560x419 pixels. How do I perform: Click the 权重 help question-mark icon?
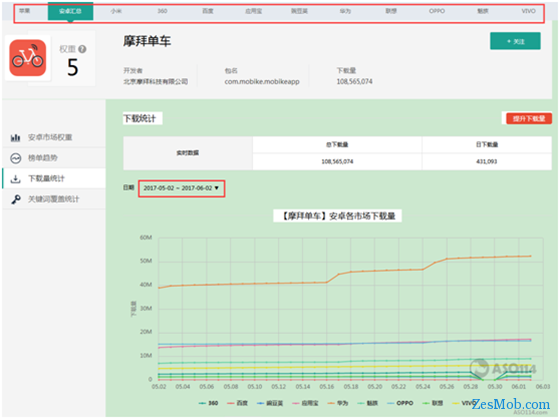click(82, 49)
